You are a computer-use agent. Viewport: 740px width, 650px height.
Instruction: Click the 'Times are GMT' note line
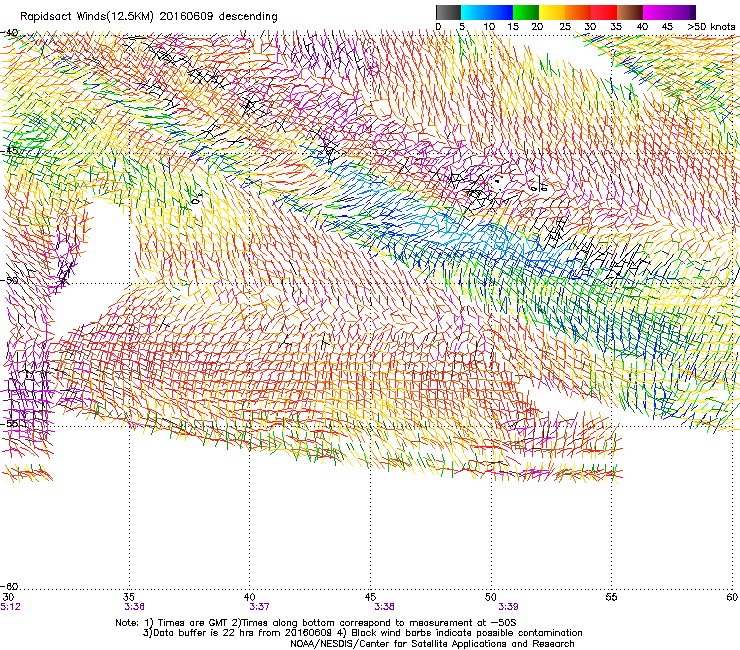click(x=316, y=623)
